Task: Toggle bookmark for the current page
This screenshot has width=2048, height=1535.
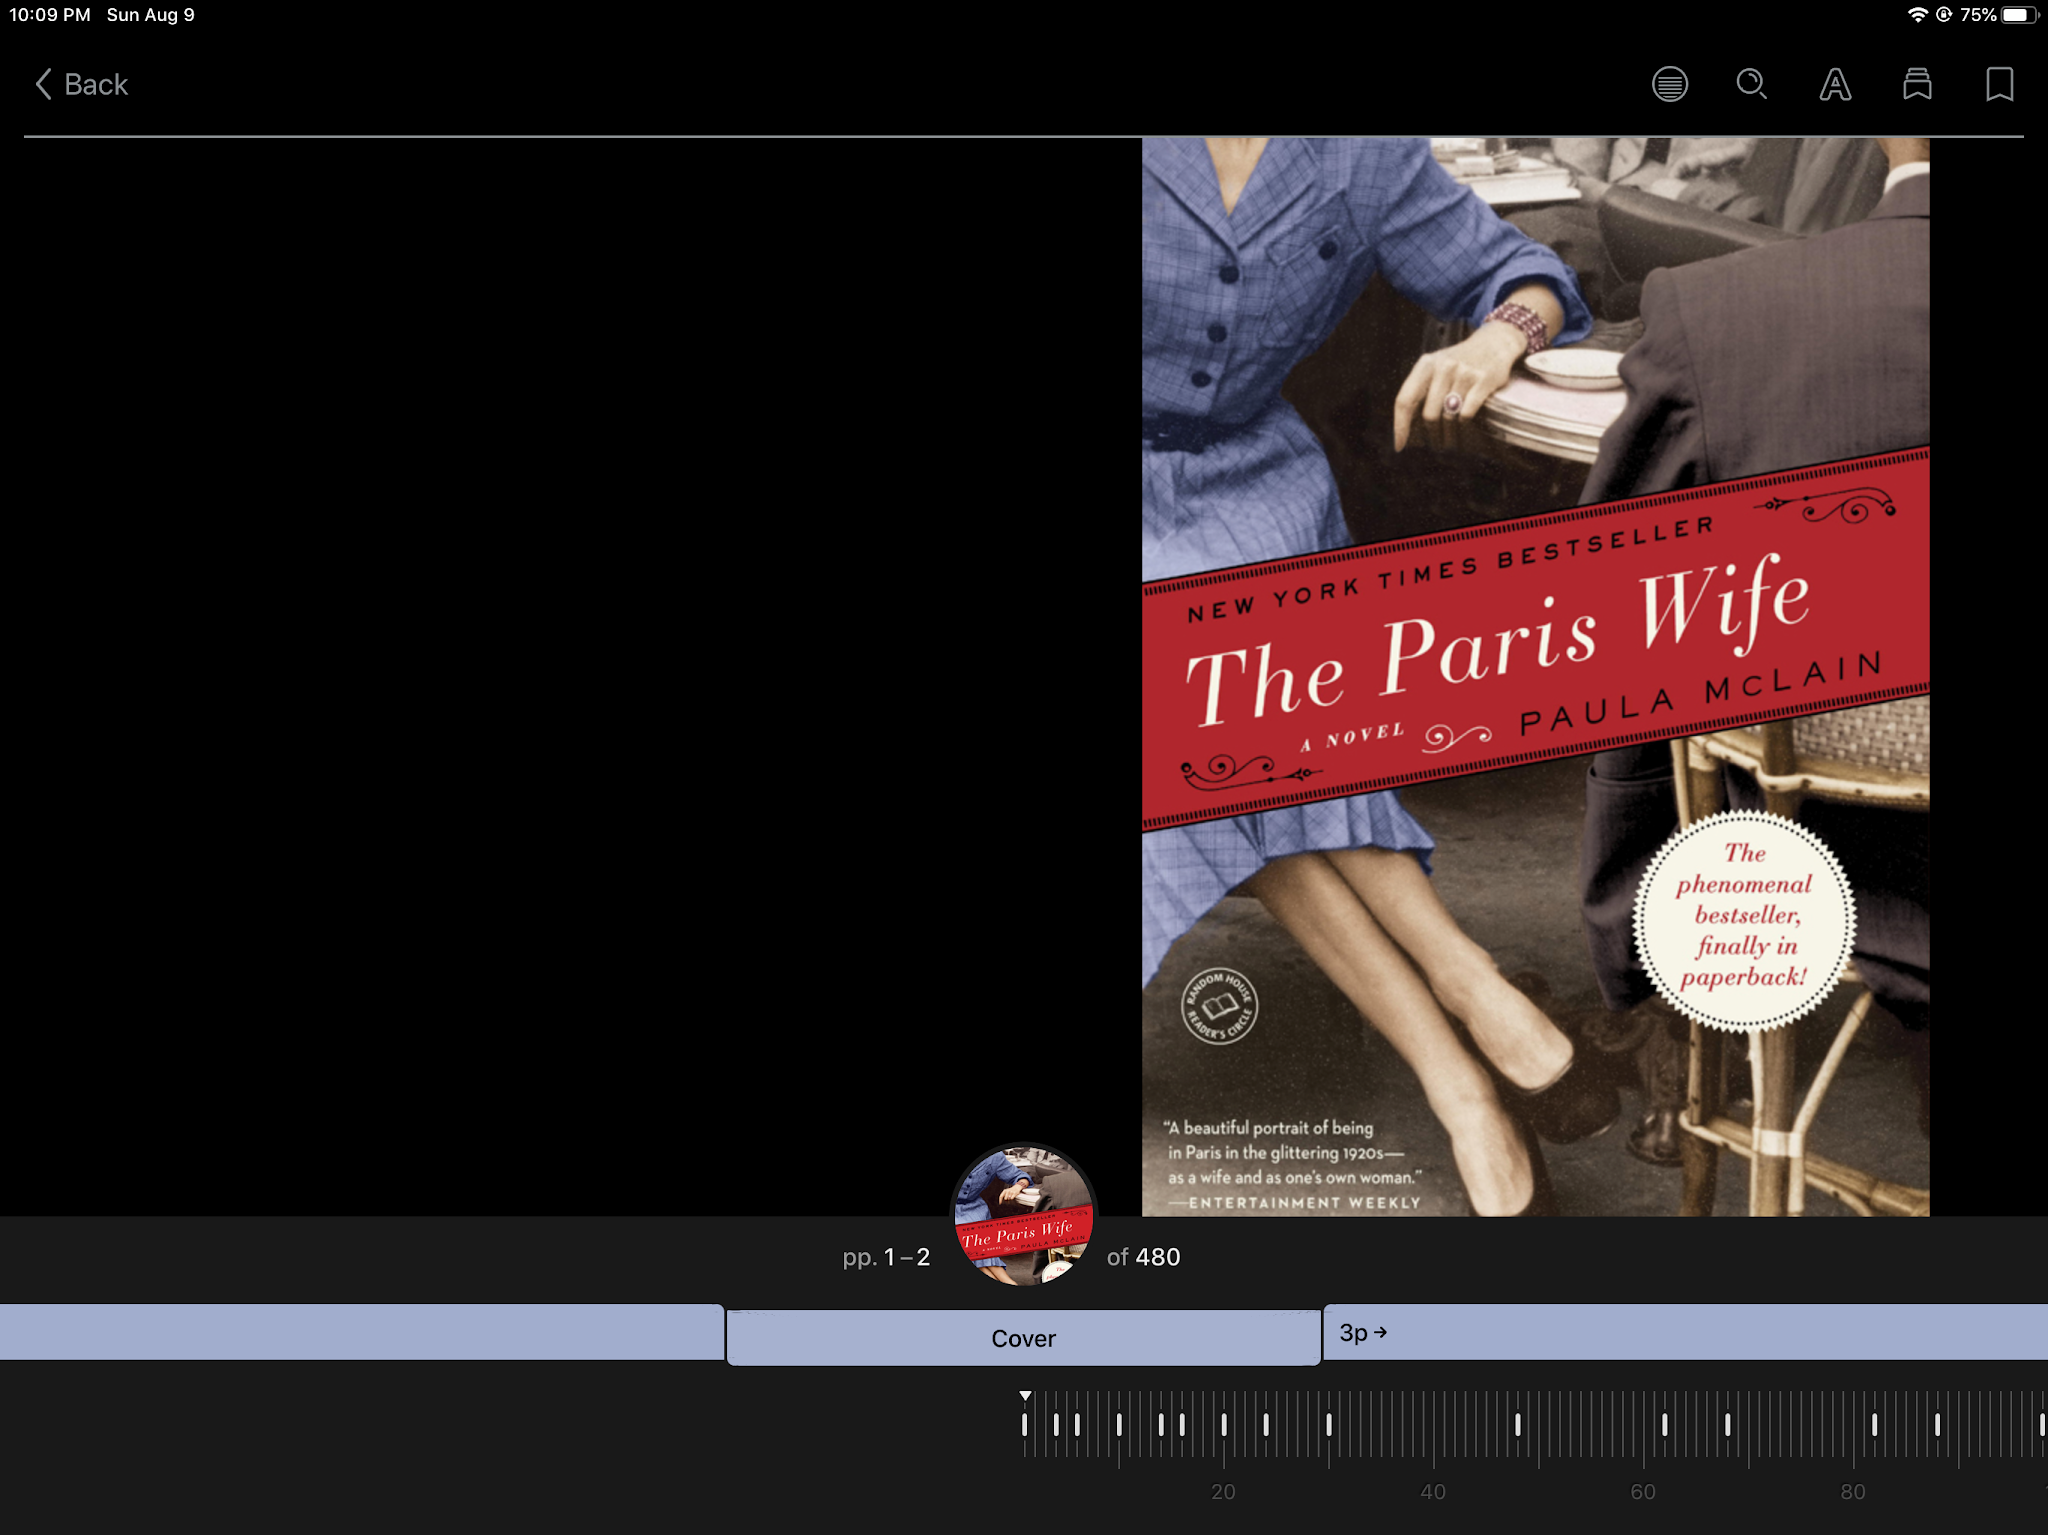Action: [x=1999, y=84]
